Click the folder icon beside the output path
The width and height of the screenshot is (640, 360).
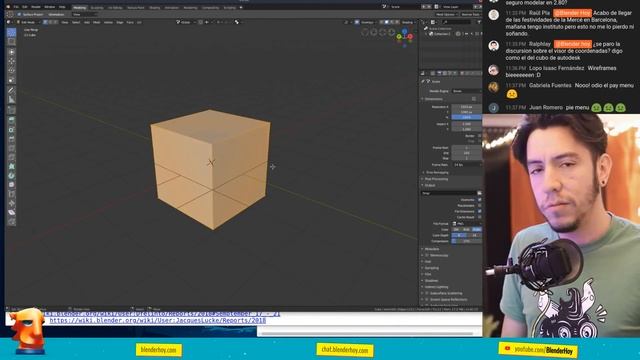pos(479,193)
